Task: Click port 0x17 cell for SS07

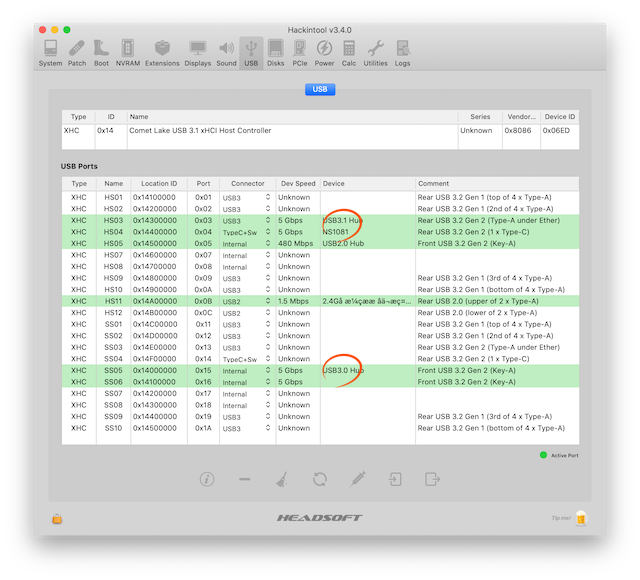Action: 203,393
